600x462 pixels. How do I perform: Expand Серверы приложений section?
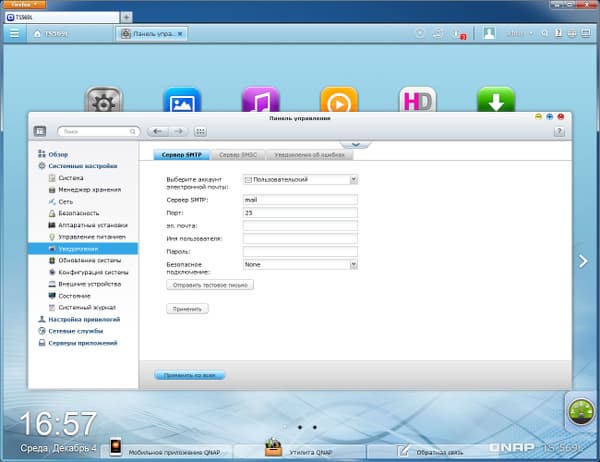click(x=78, y=343)
